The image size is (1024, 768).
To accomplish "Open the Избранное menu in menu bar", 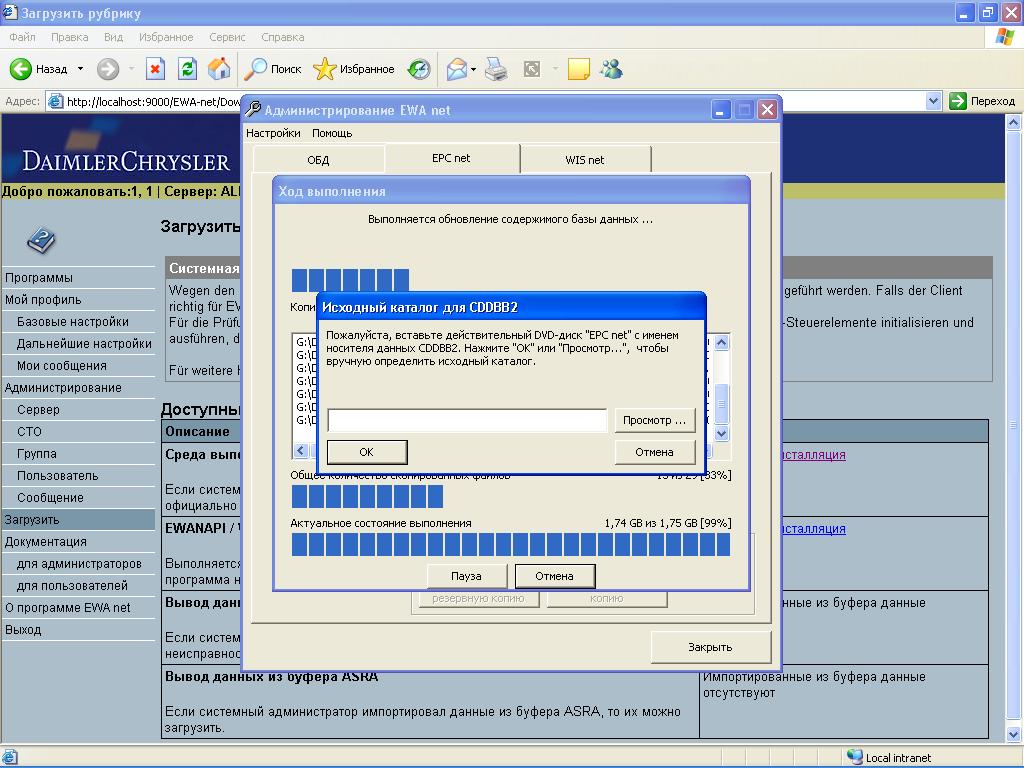I will click(x=166, y=37).
